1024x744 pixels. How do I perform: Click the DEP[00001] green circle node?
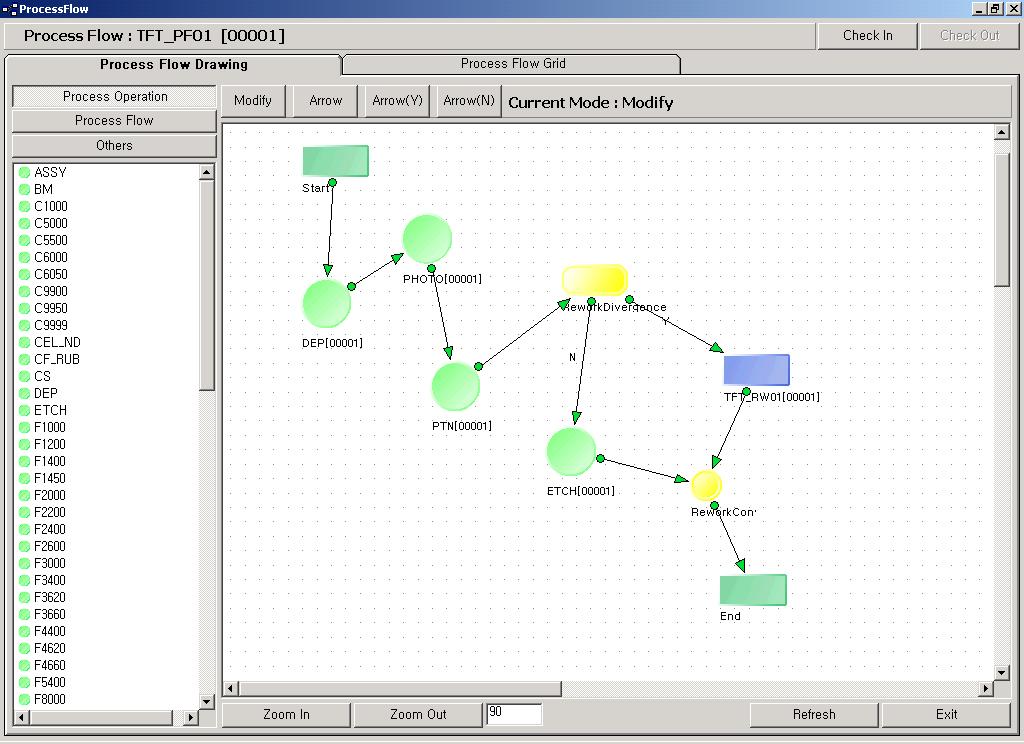[x=326, y=304]
